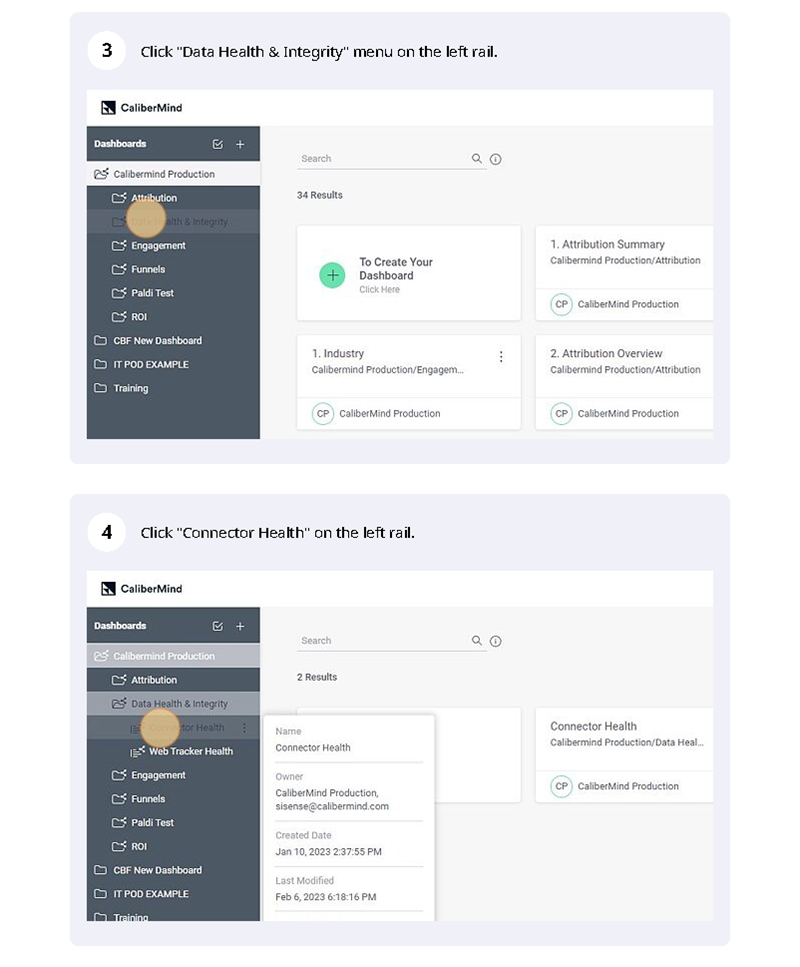Click the search info icon in step 4 screenshot
The height and width of the screenshot is (967, 800).
coord(495,641)
